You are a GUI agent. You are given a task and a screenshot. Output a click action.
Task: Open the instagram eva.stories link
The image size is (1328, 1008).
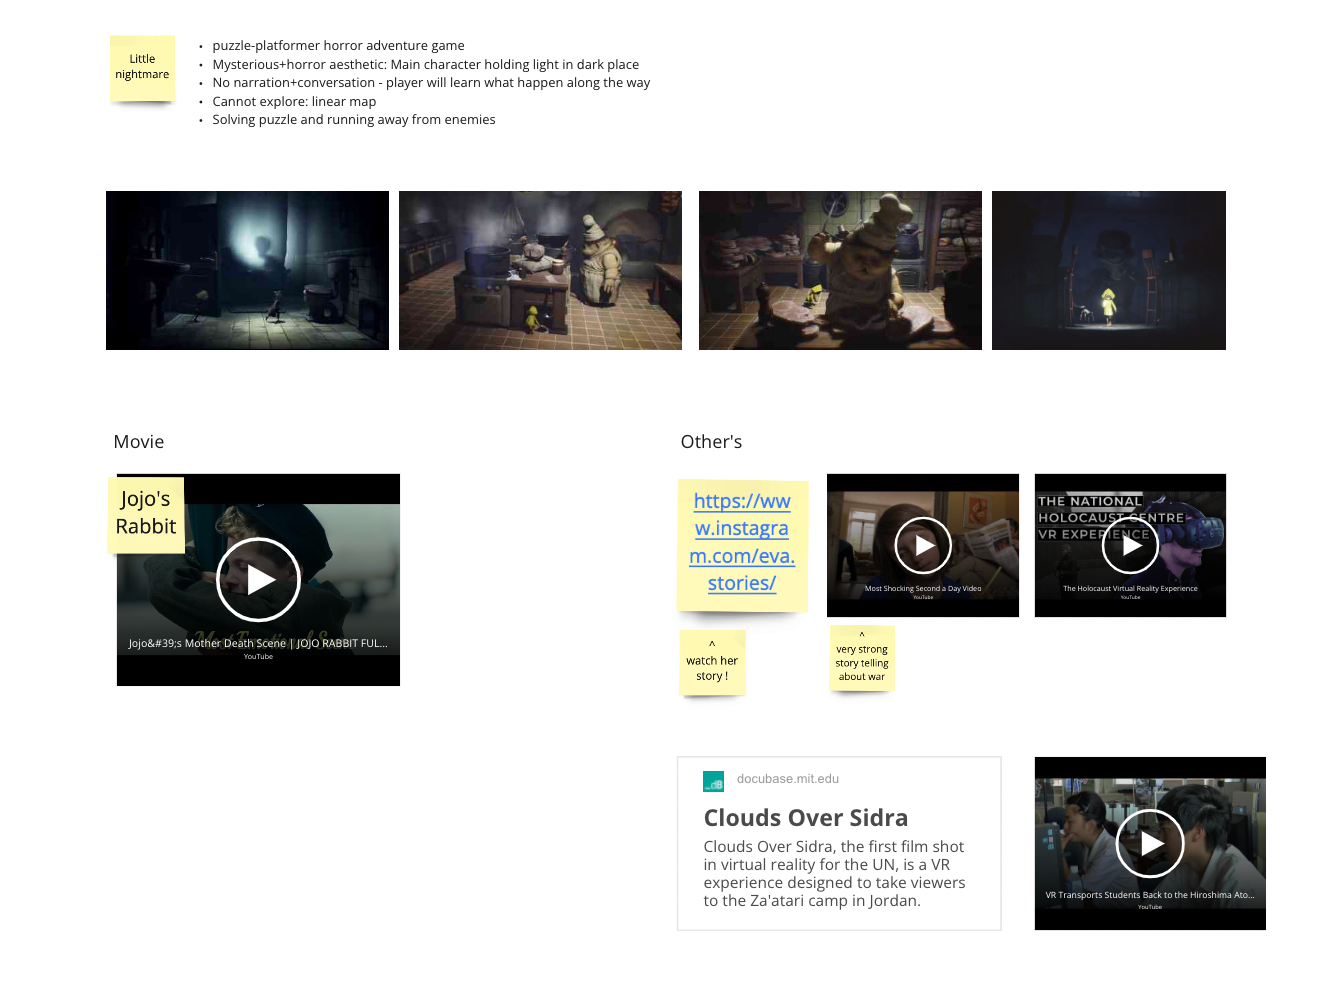click(x=742, y=542)
